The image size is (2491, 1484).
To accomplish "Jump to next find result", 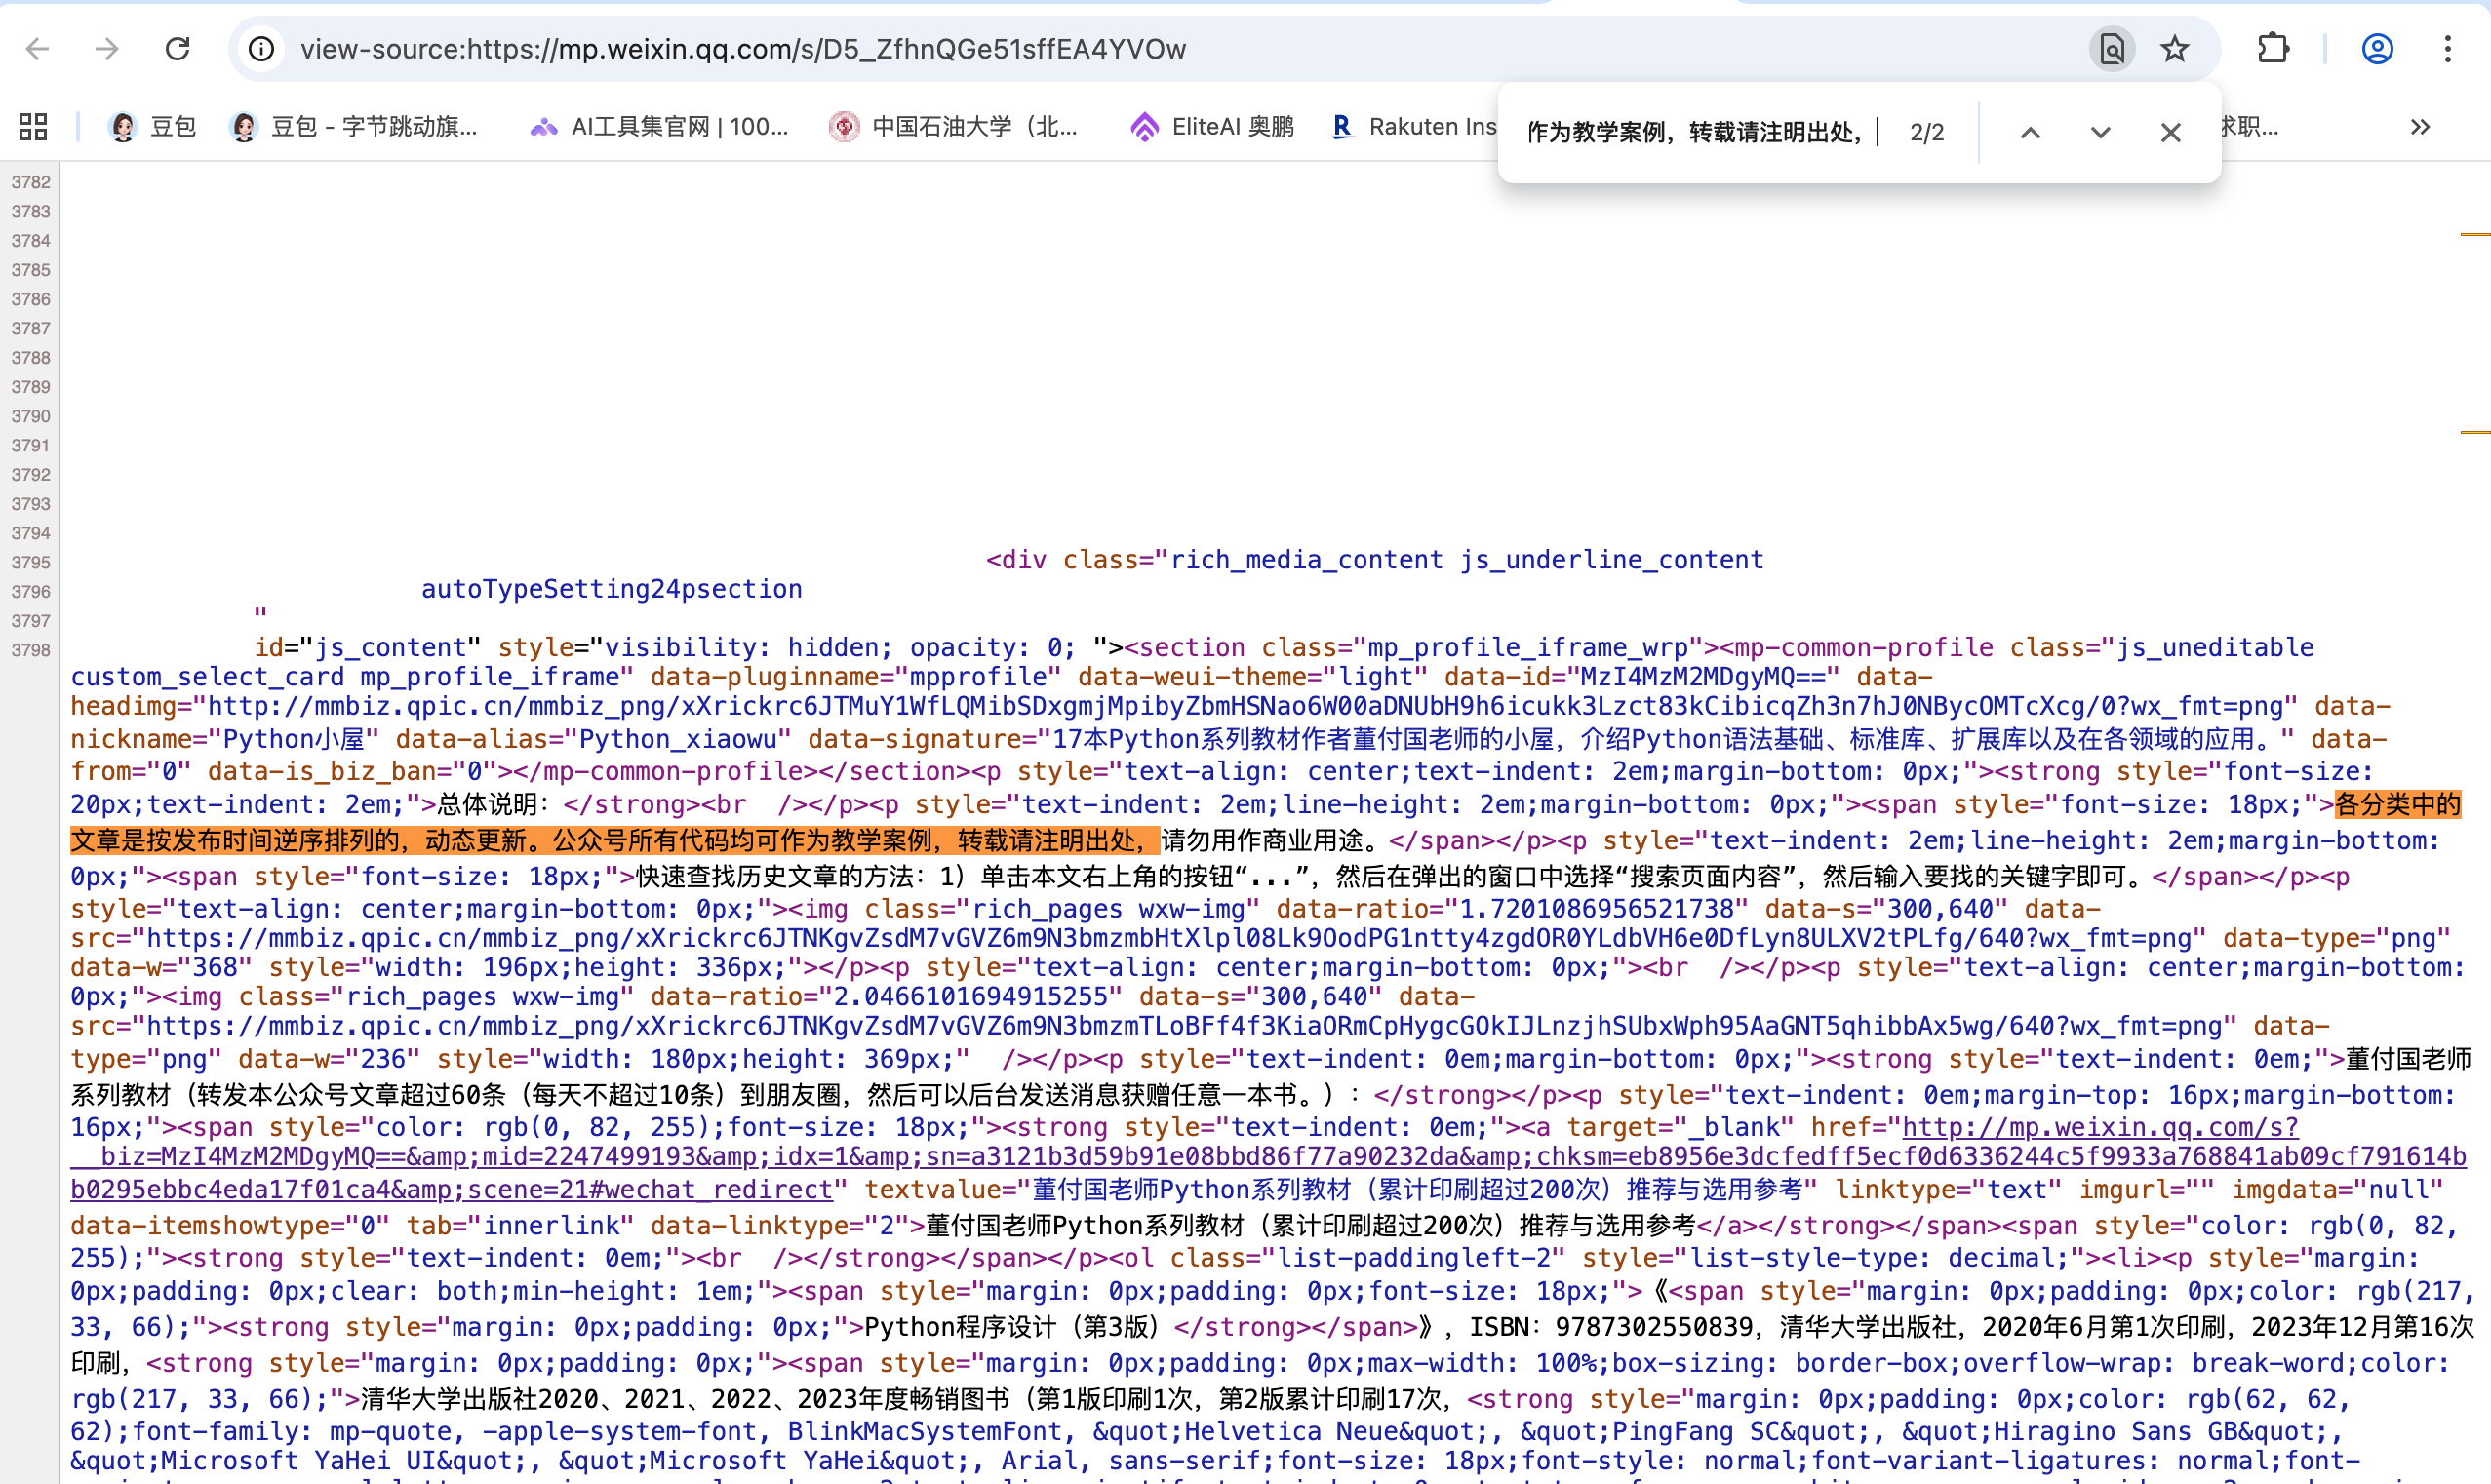I will pos(2100,132).
